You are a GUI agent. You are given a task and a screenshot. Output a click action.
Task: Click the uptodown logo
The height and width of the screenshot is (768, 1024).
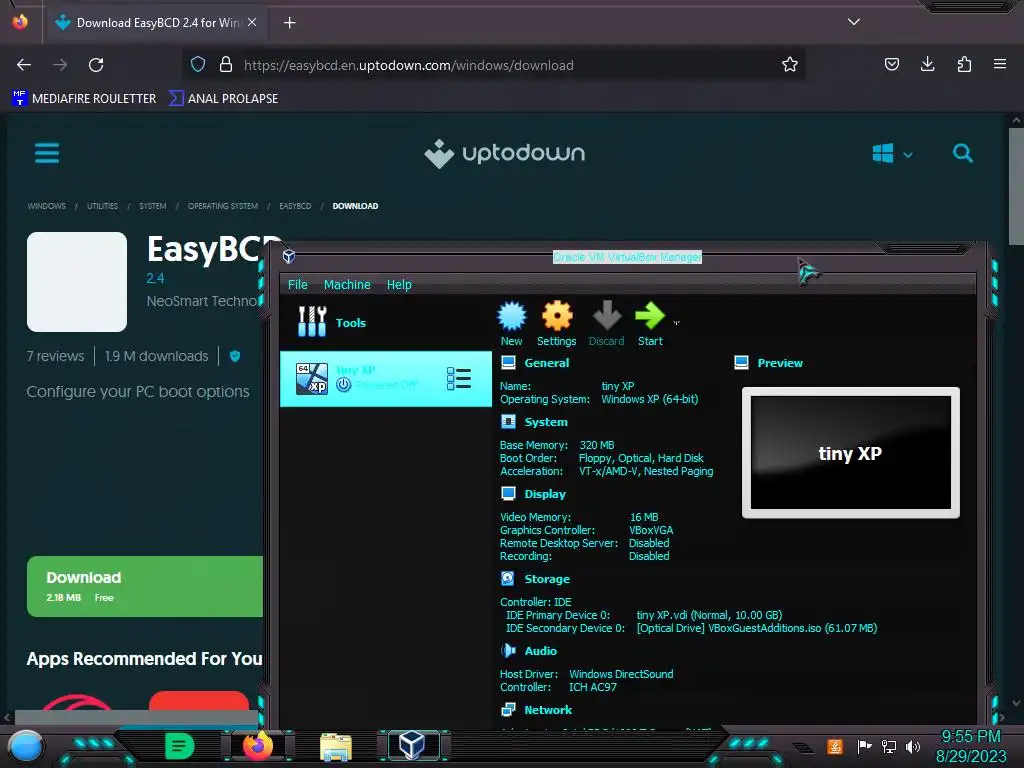[x=504, y=153]
